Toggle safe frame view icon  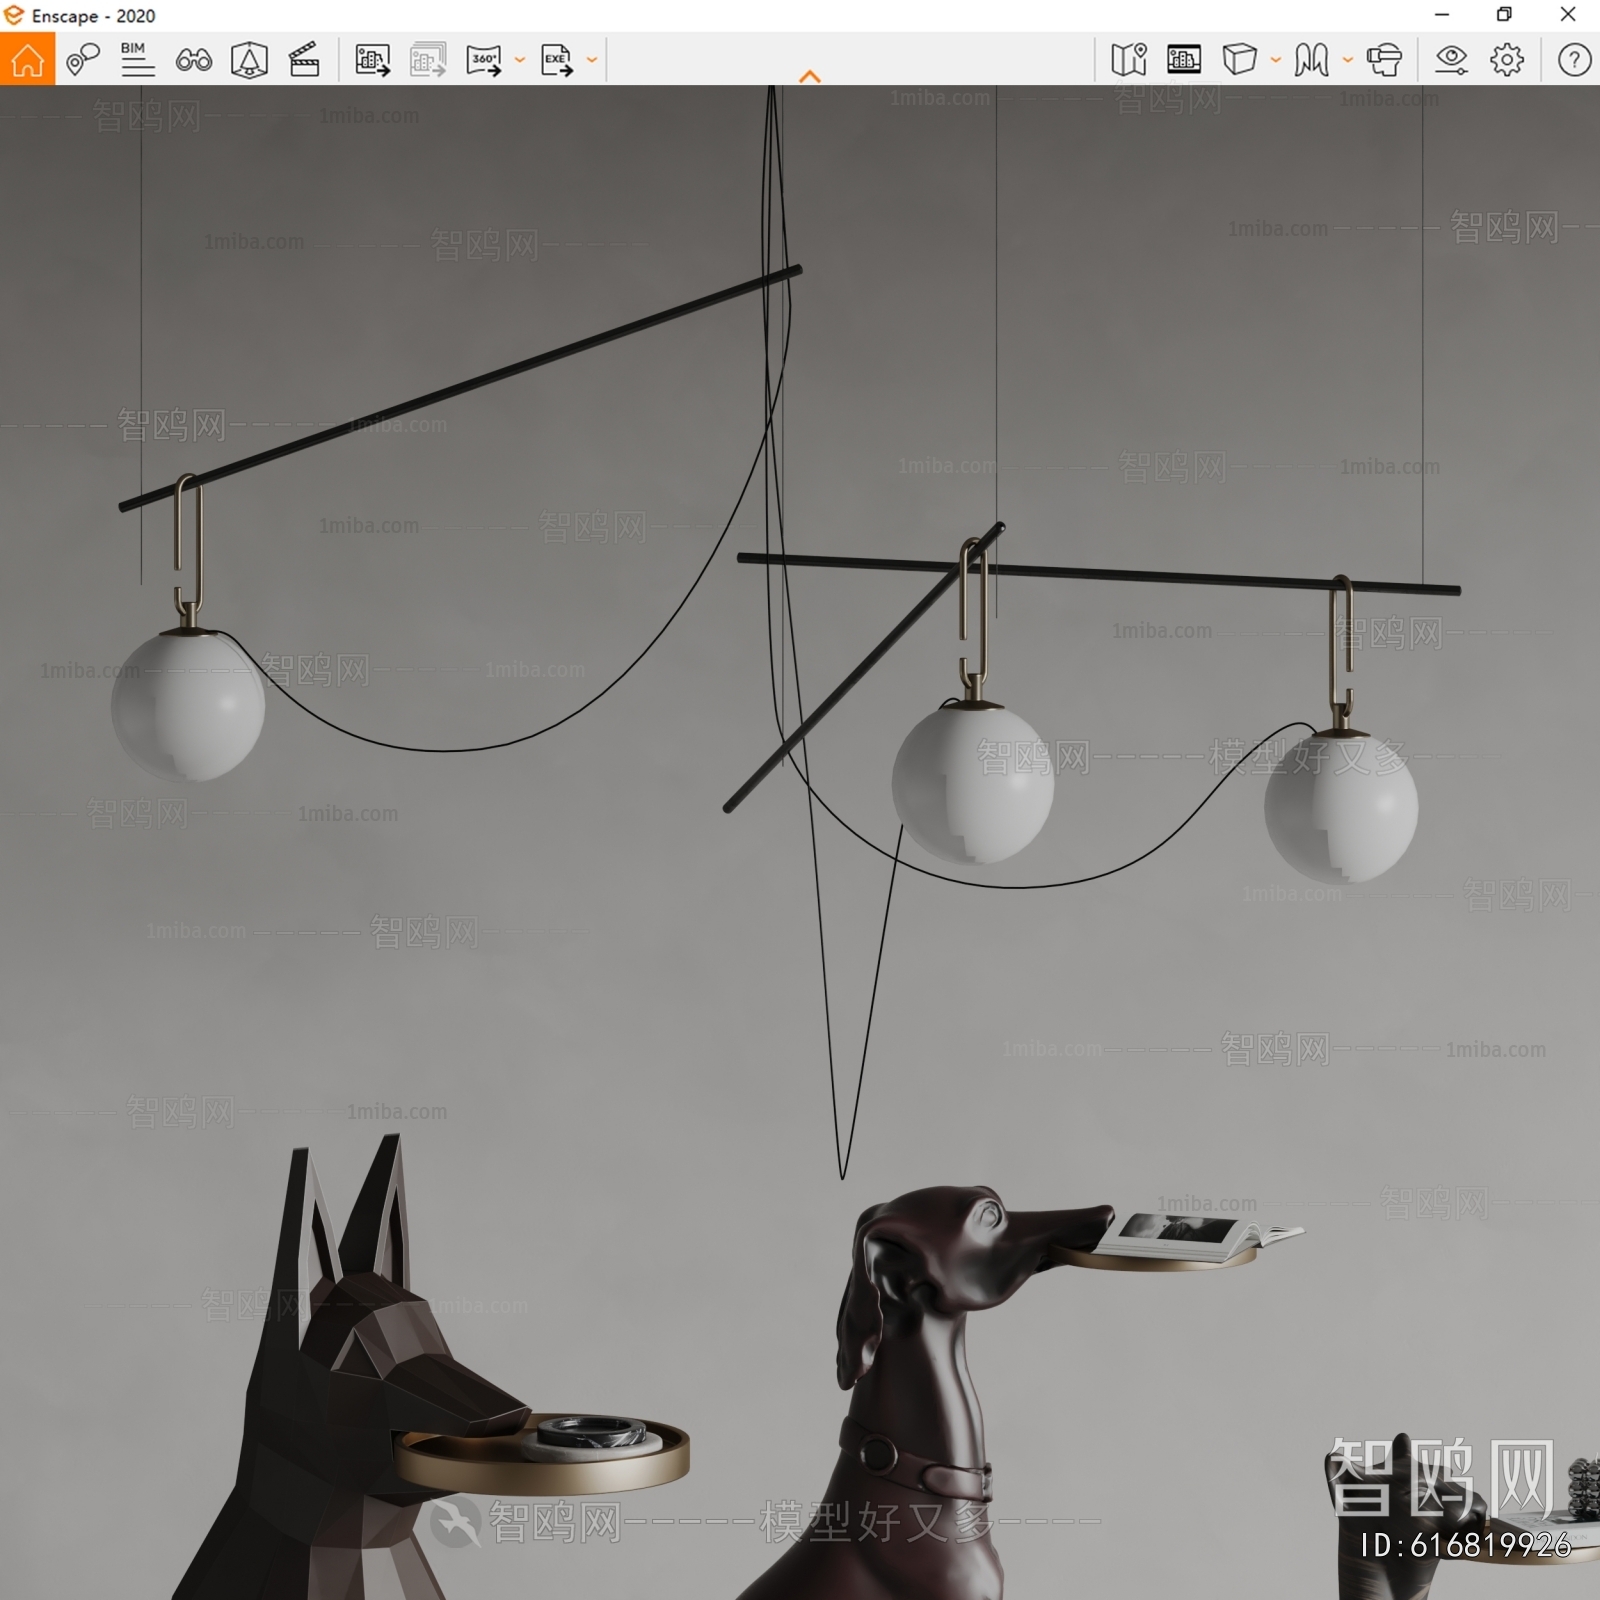(x=249, y=60)
